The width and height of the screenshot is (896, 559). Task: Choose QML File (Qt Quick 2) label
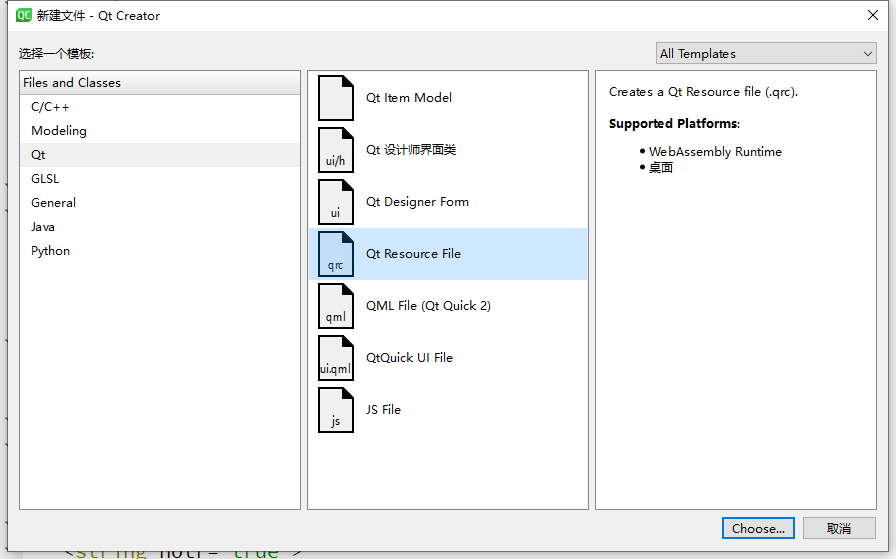[x=428, y=306]
